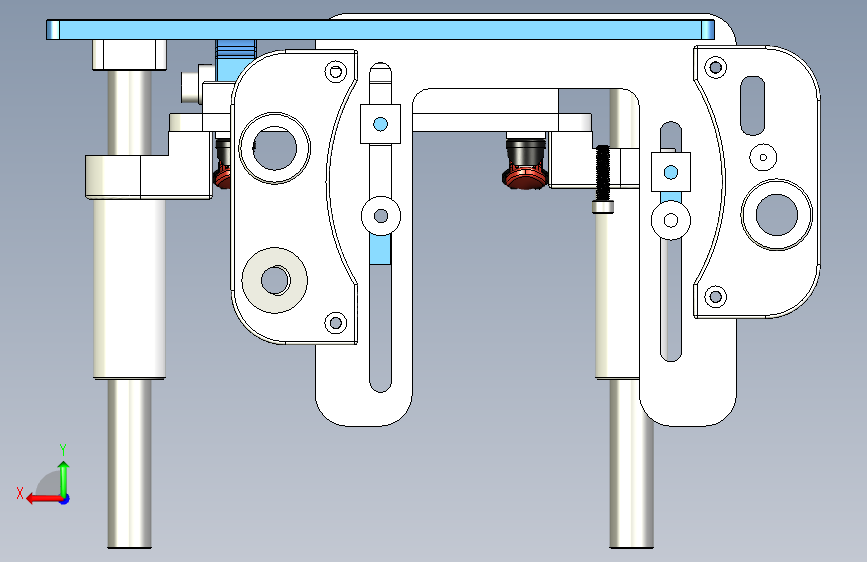
Task: Pick the oblong slot in right bracket
Action: [x=752, y=105]
